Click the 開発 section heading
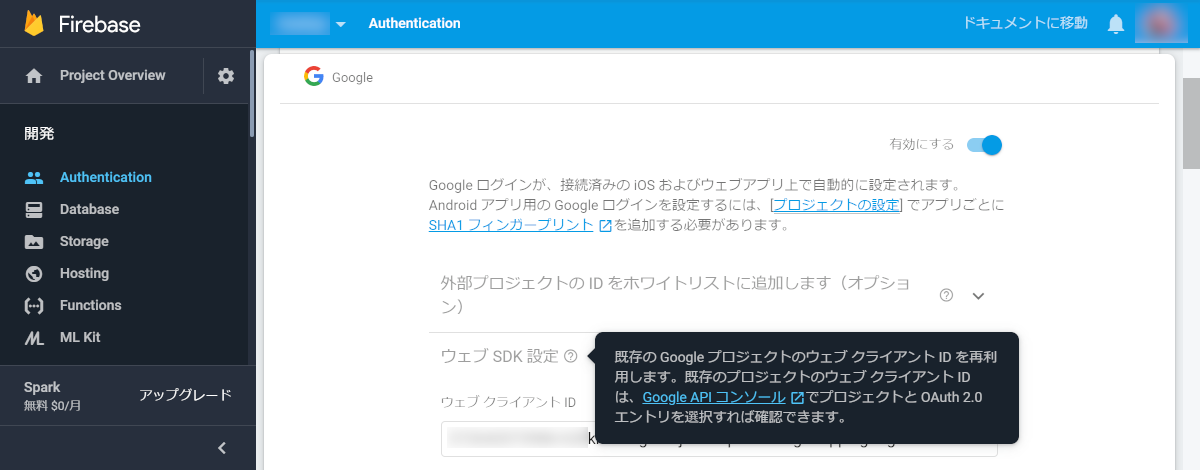The image size is (1200, 470). pyautogui.click(x=39, y=133)
